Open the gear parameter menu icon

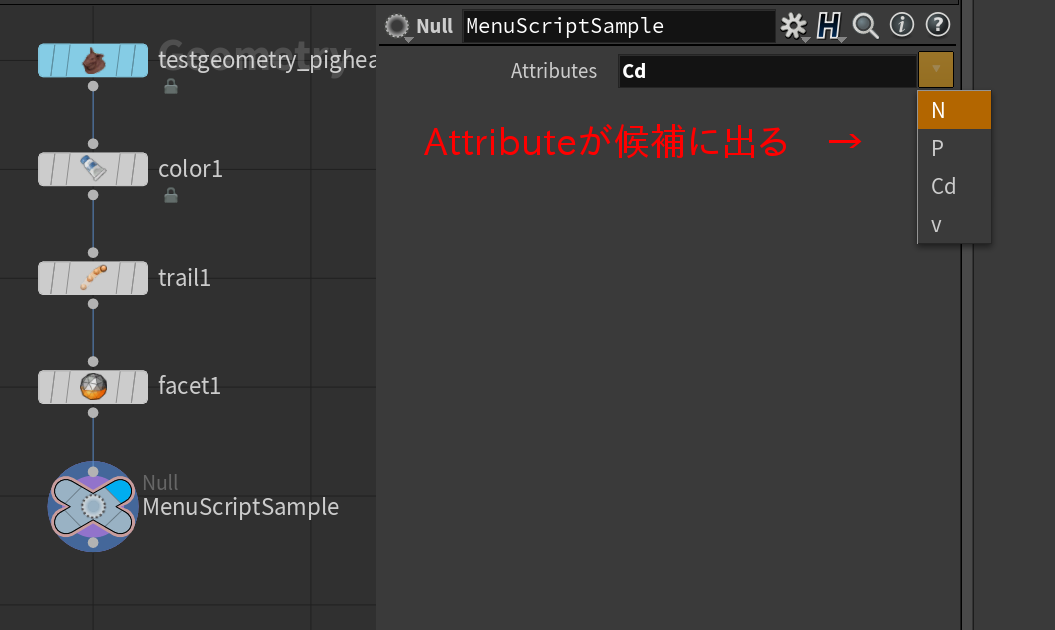click(x=792, y=24)
